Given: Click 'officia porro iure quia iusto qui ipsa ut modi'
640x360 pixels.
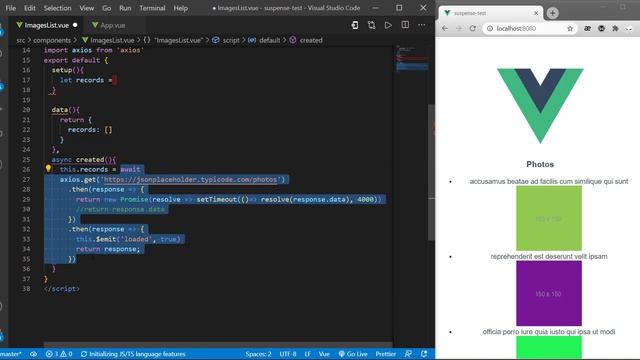Looking at the screenshot, I should coord(549,332).
